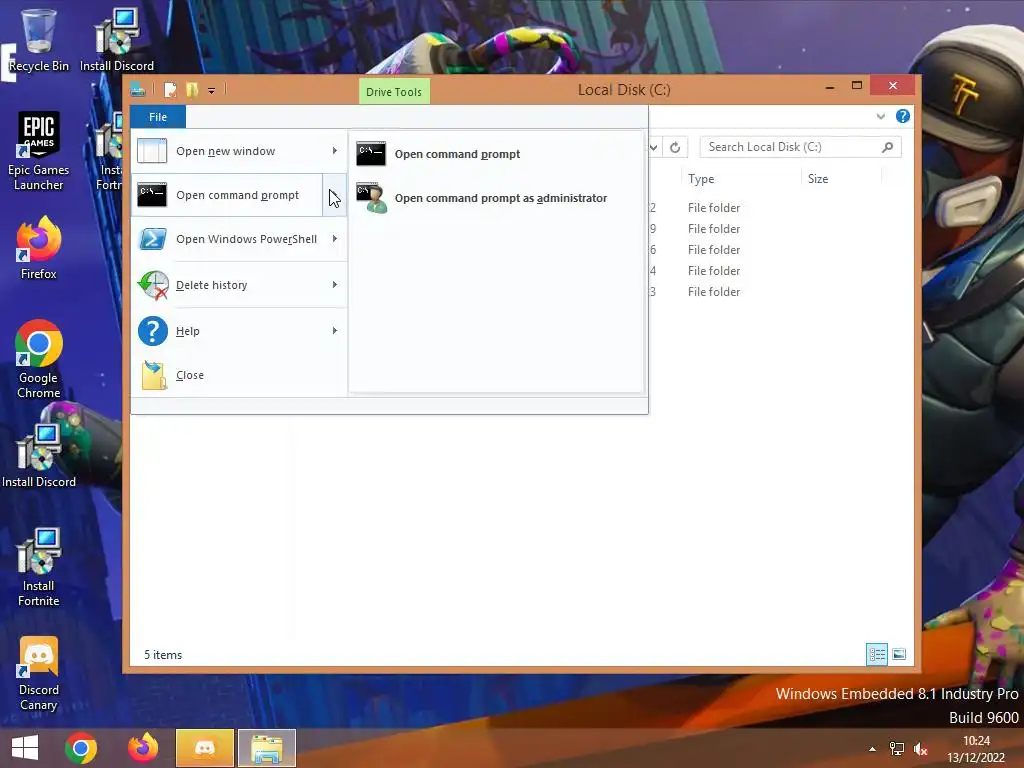Click the drive system icon in title bar
The width and height of the screenshot is (1024, 768).
tap(138, 89)
